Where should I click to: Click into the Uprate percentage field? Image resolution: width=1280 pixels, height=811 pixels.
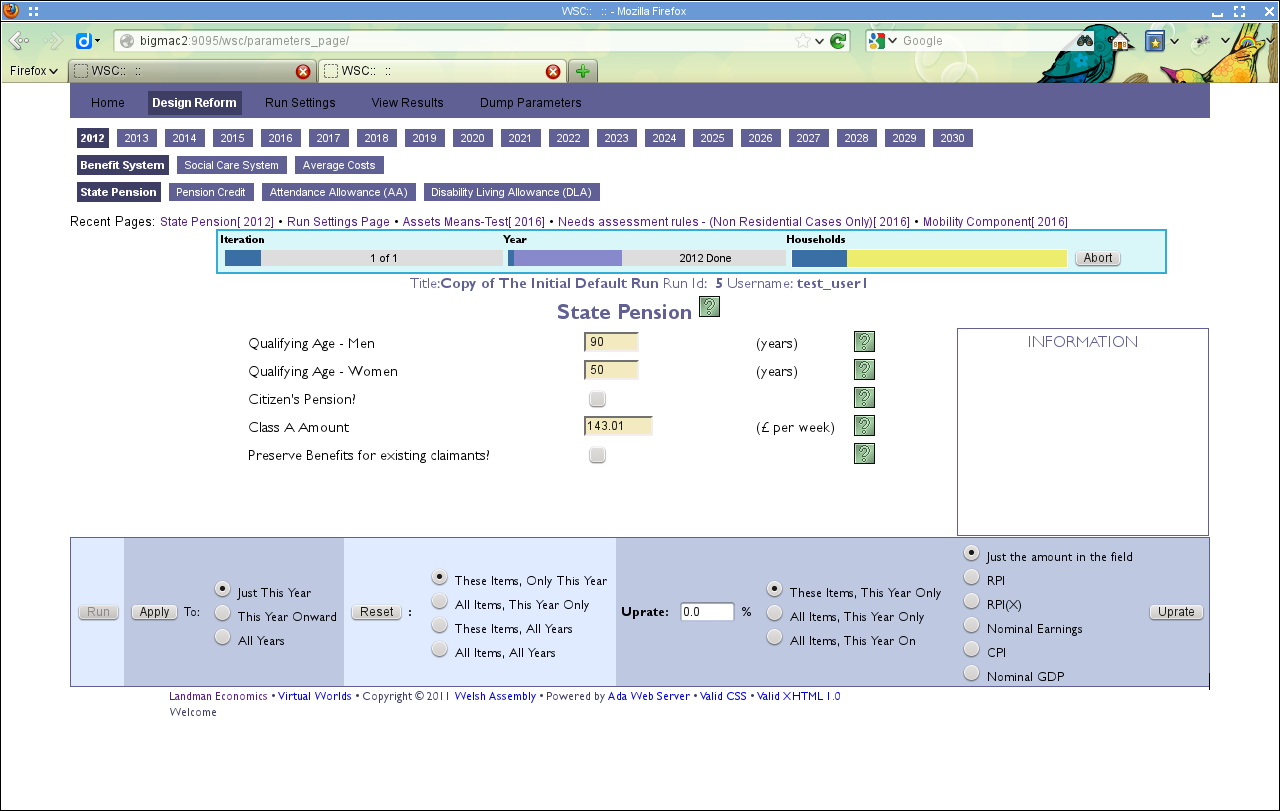pyautogui.click(x=707, y=612)
